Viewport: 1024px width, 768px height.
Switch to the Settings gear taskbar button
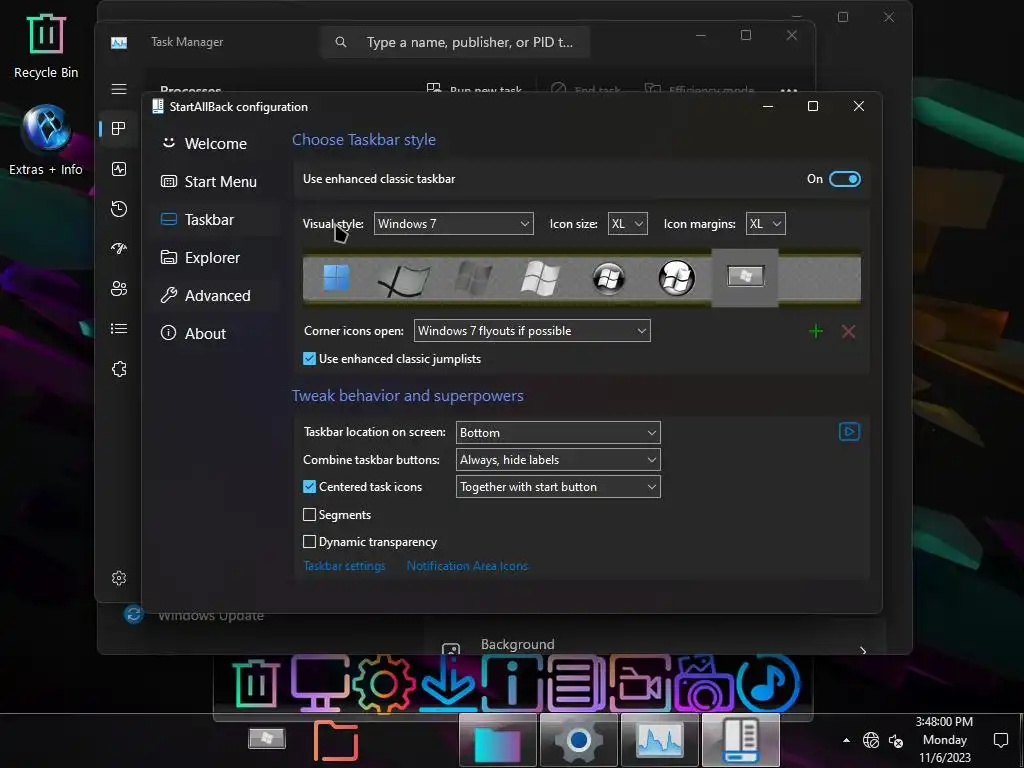(x=579, y=741)
